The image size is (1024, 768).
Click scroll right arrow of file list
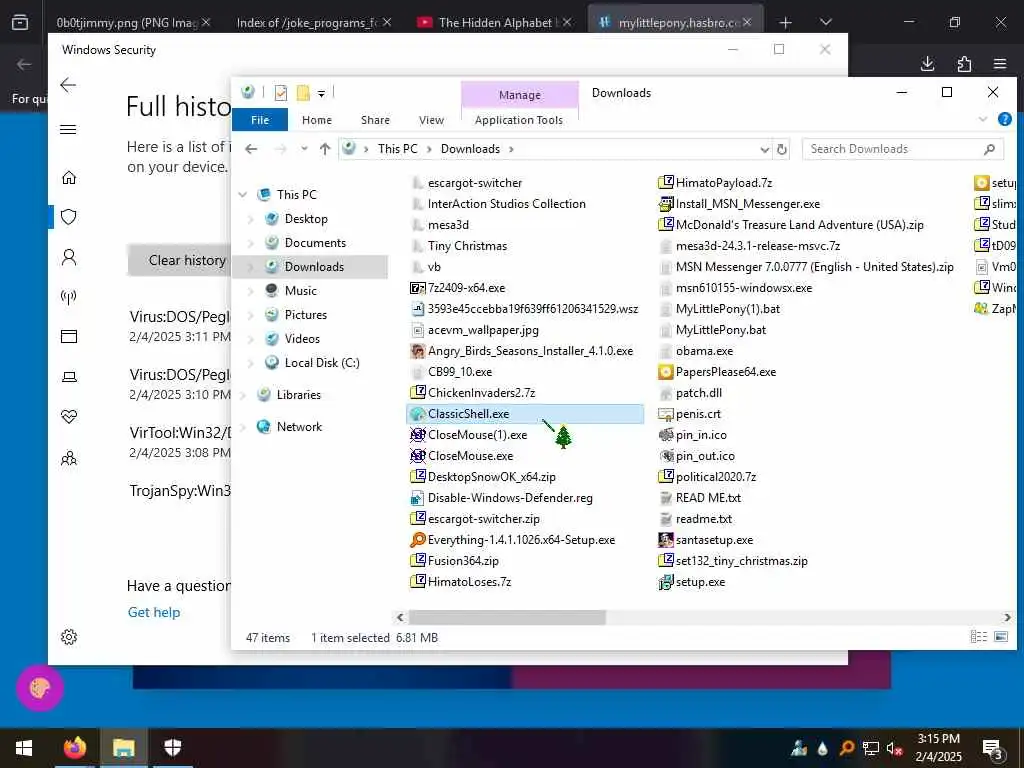click(1007, 617)
